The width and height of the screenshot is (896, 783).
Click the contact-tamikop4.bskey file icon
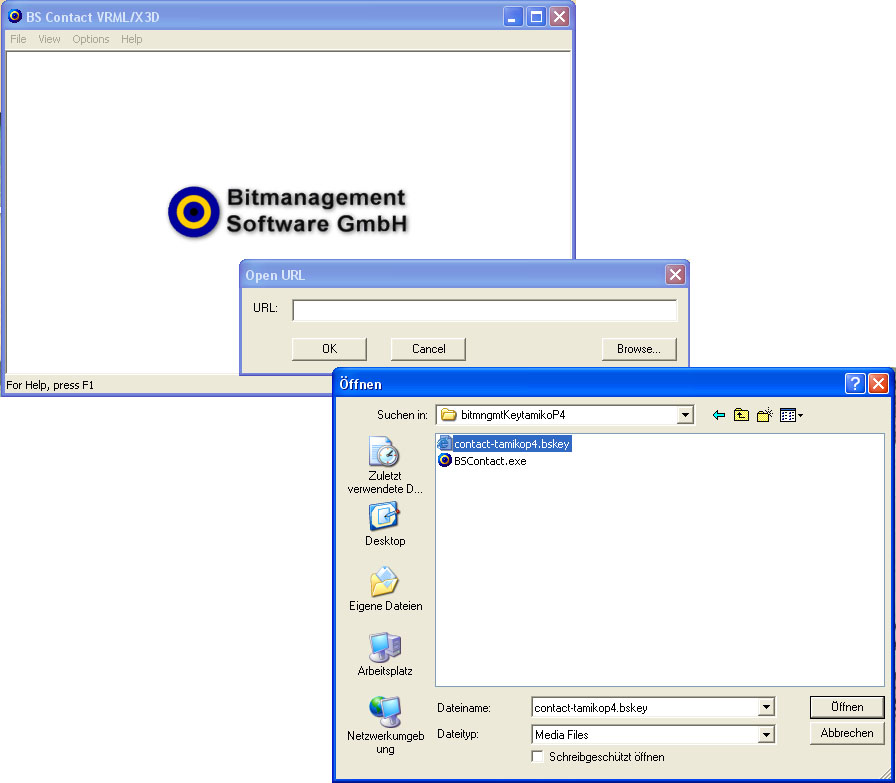point(445,444)
